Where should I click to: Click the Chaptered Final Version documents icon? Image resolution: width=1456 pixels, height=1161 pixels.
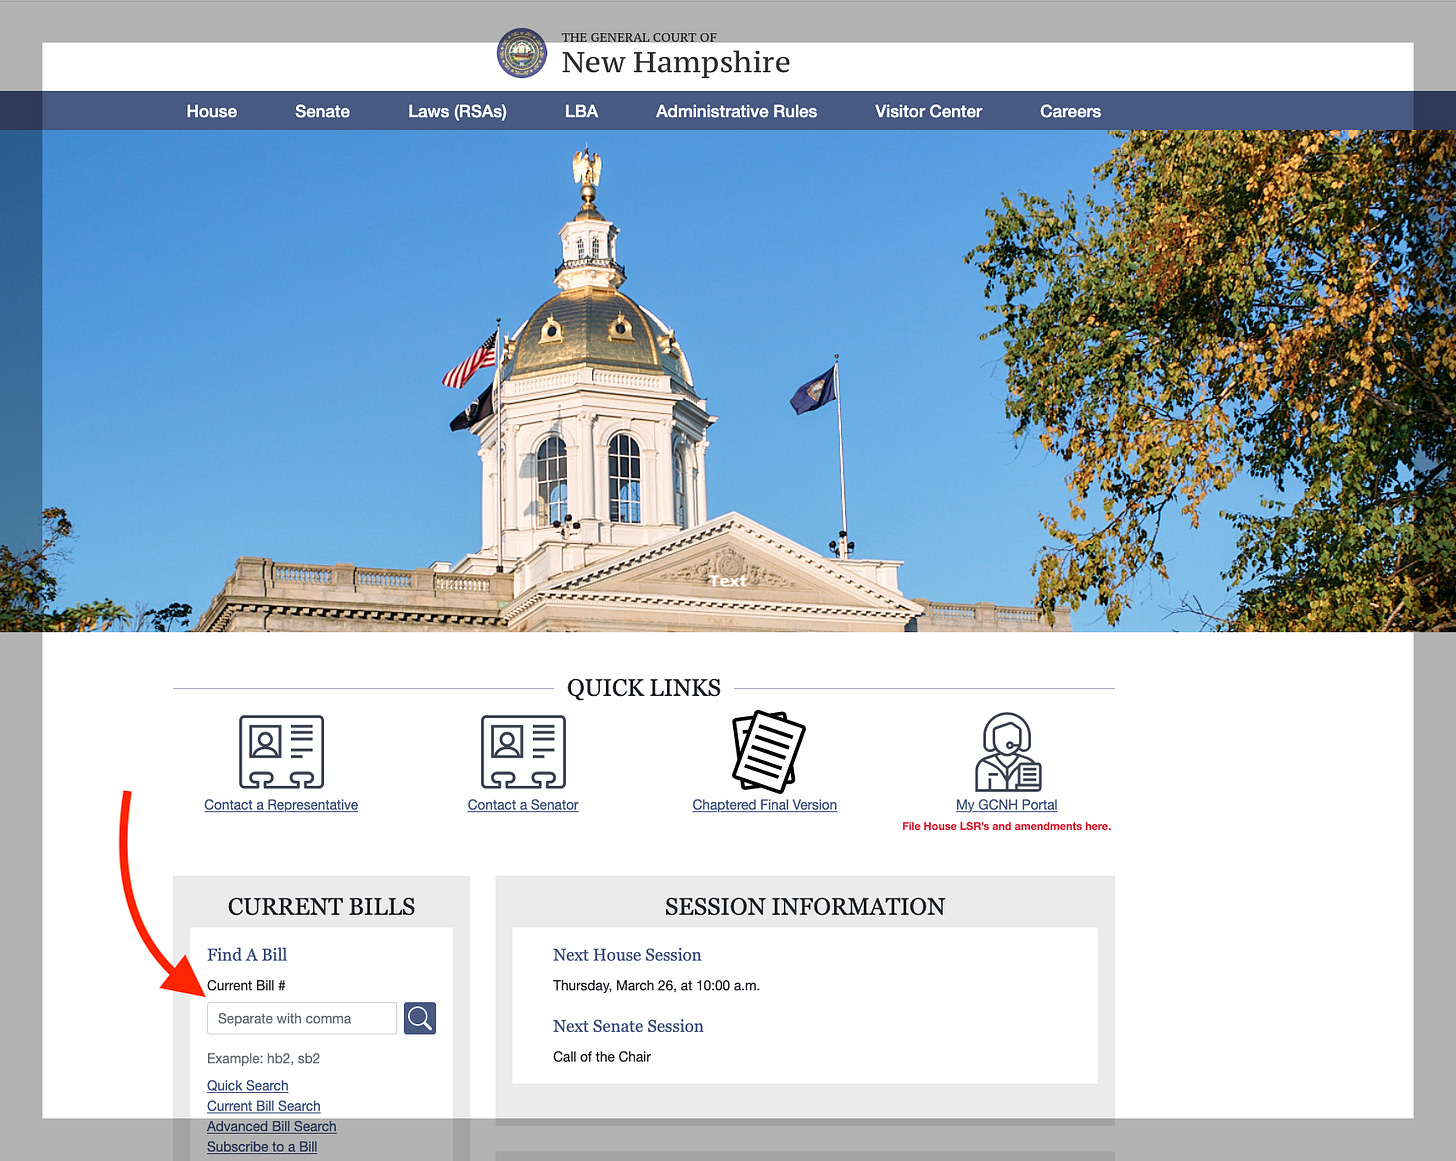point(768,751)
